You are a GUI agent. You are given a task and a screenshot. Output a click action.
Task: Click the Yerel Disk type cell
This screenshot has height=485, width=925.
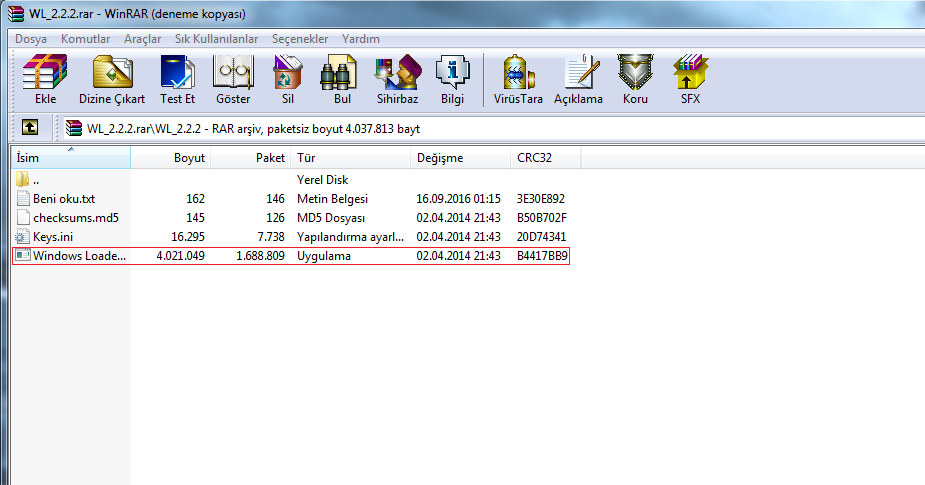322,179
